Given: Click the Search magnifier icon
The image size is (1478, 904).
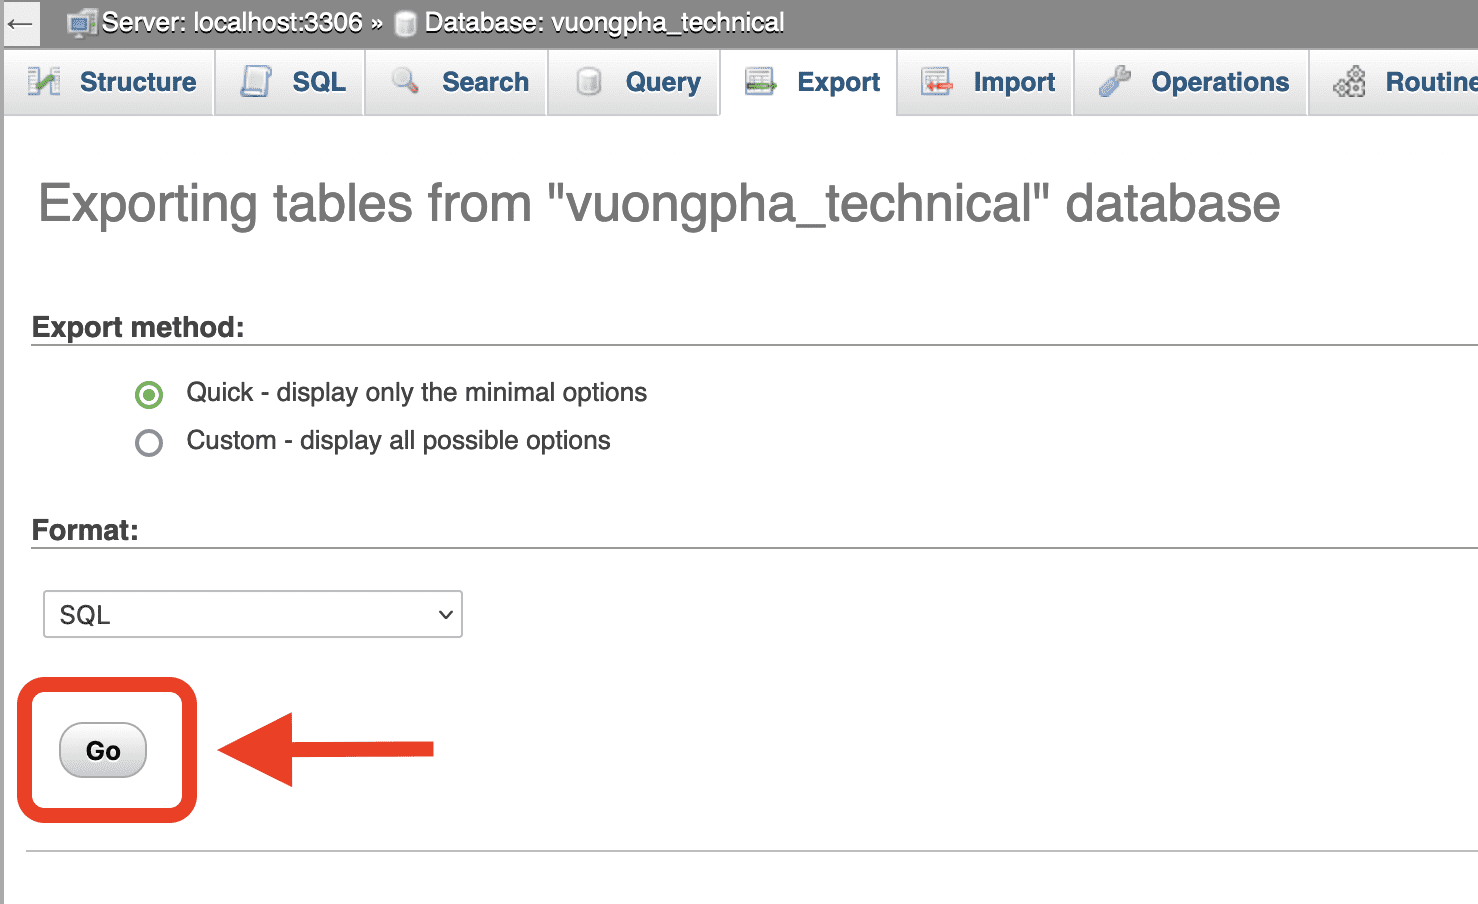Looking at the screenshot, I should click(x=405, y=81).
